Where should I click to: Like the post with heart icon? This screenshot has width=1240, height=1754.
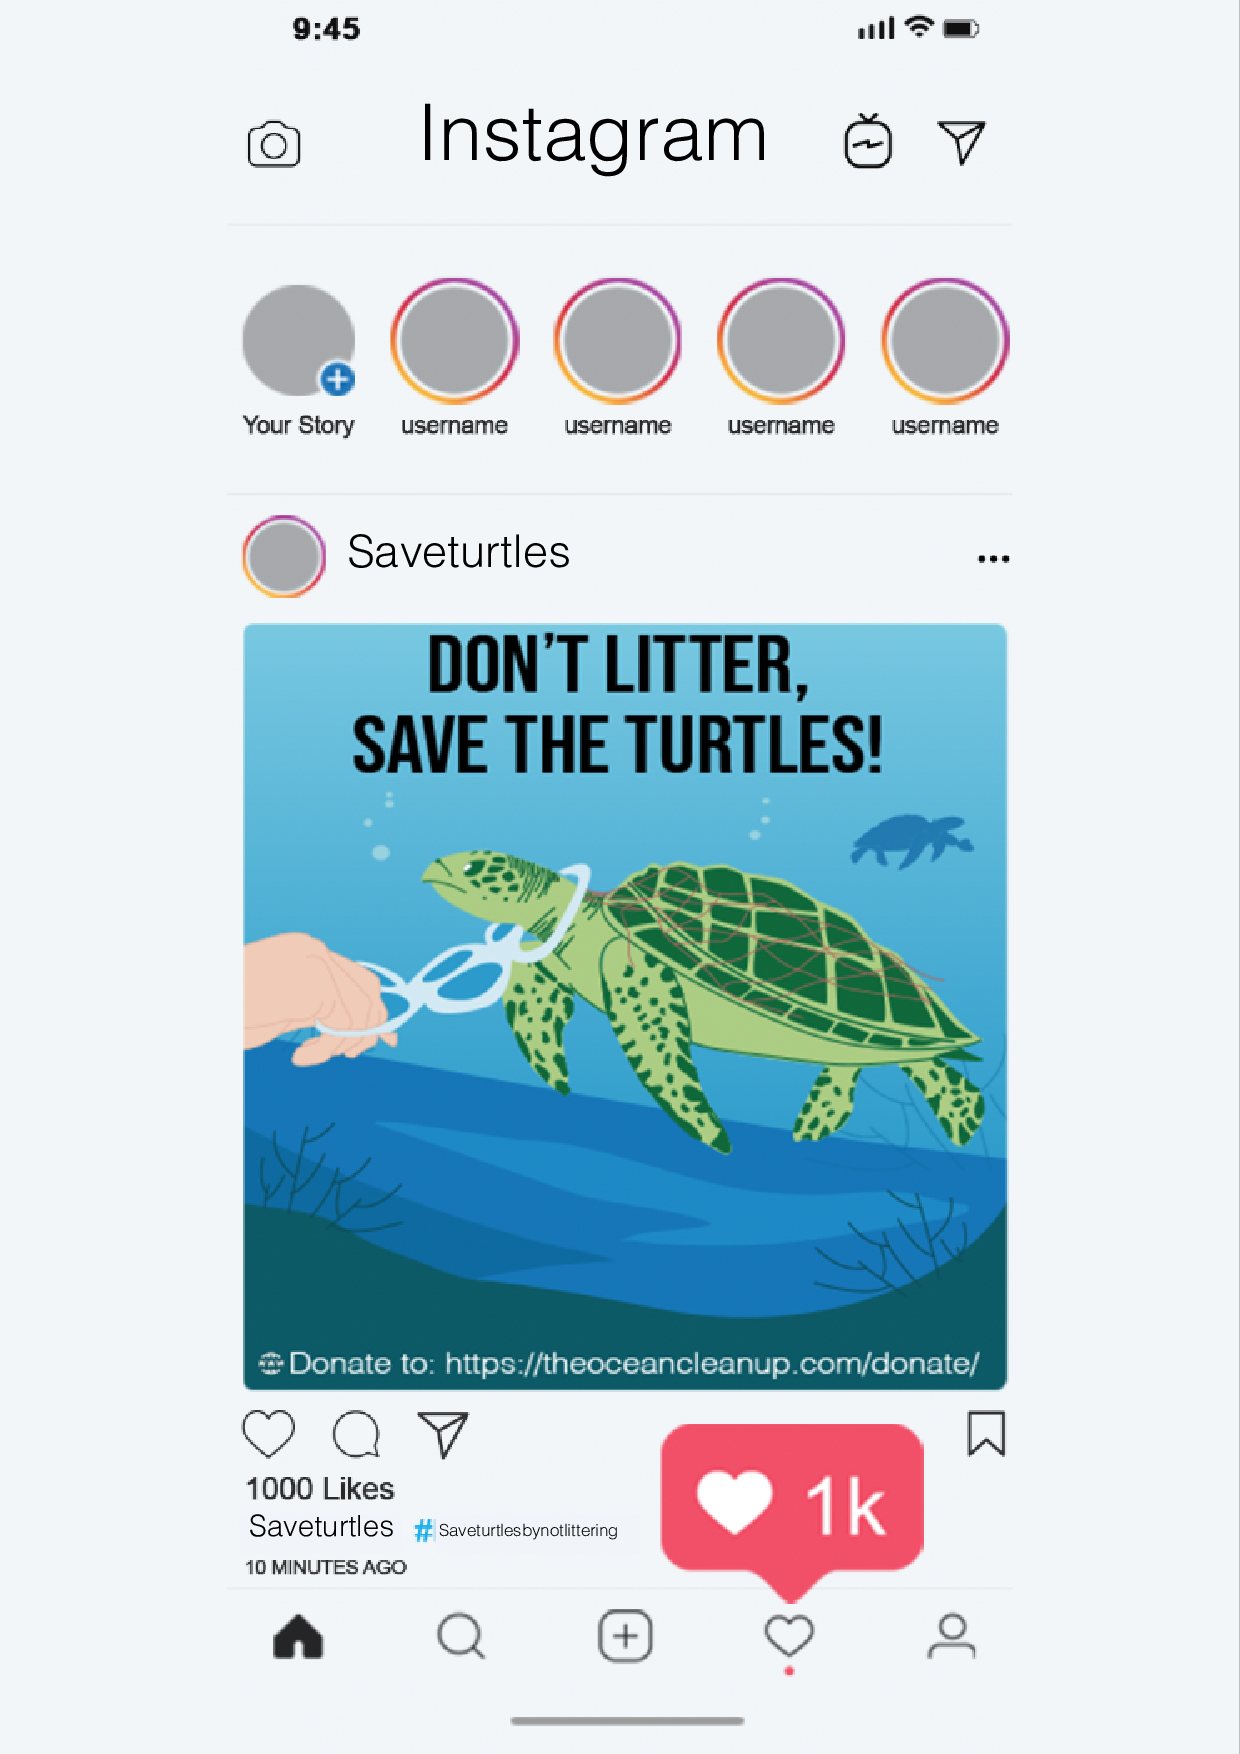[x=269, y=1434]
